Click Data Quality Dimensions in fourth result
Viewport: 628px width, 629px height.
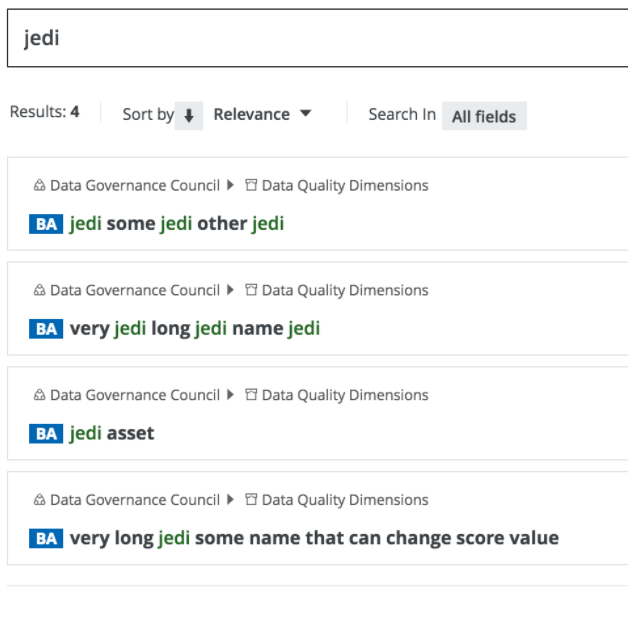coord(345,500)
